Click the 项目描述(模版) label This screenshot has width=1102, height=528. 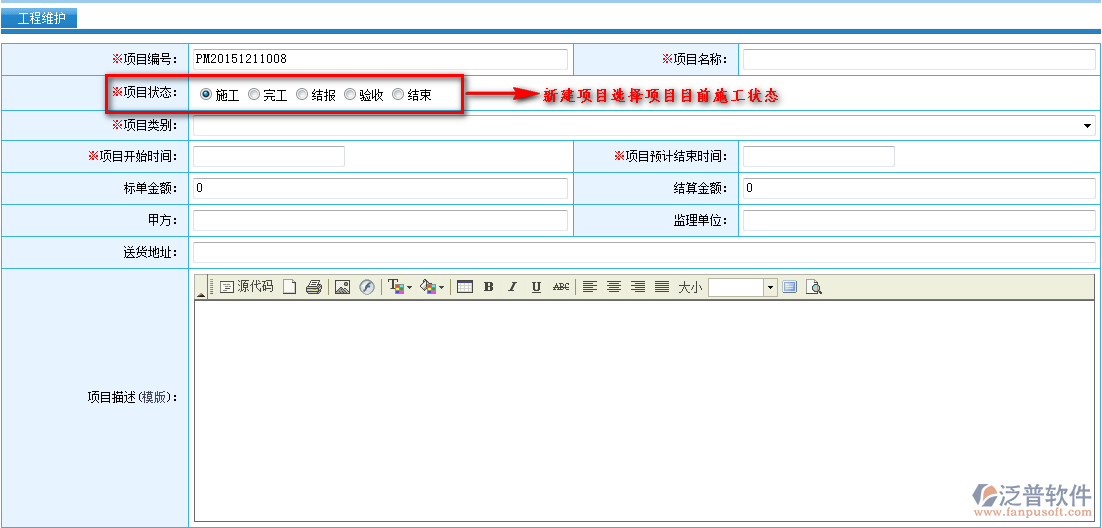coord(132,397)
